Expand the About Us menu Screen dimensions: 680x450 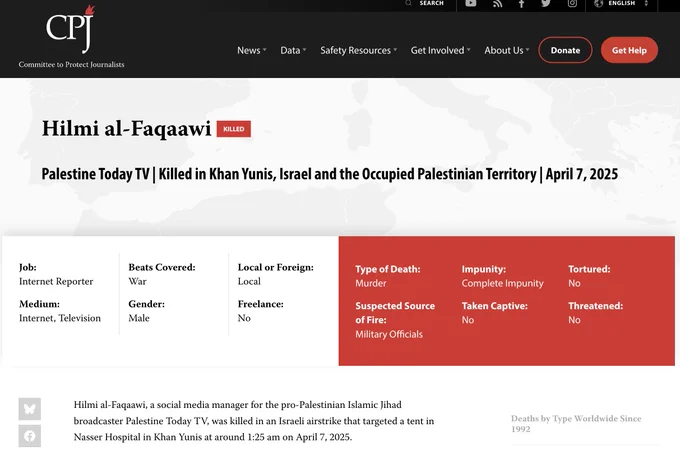507,50
